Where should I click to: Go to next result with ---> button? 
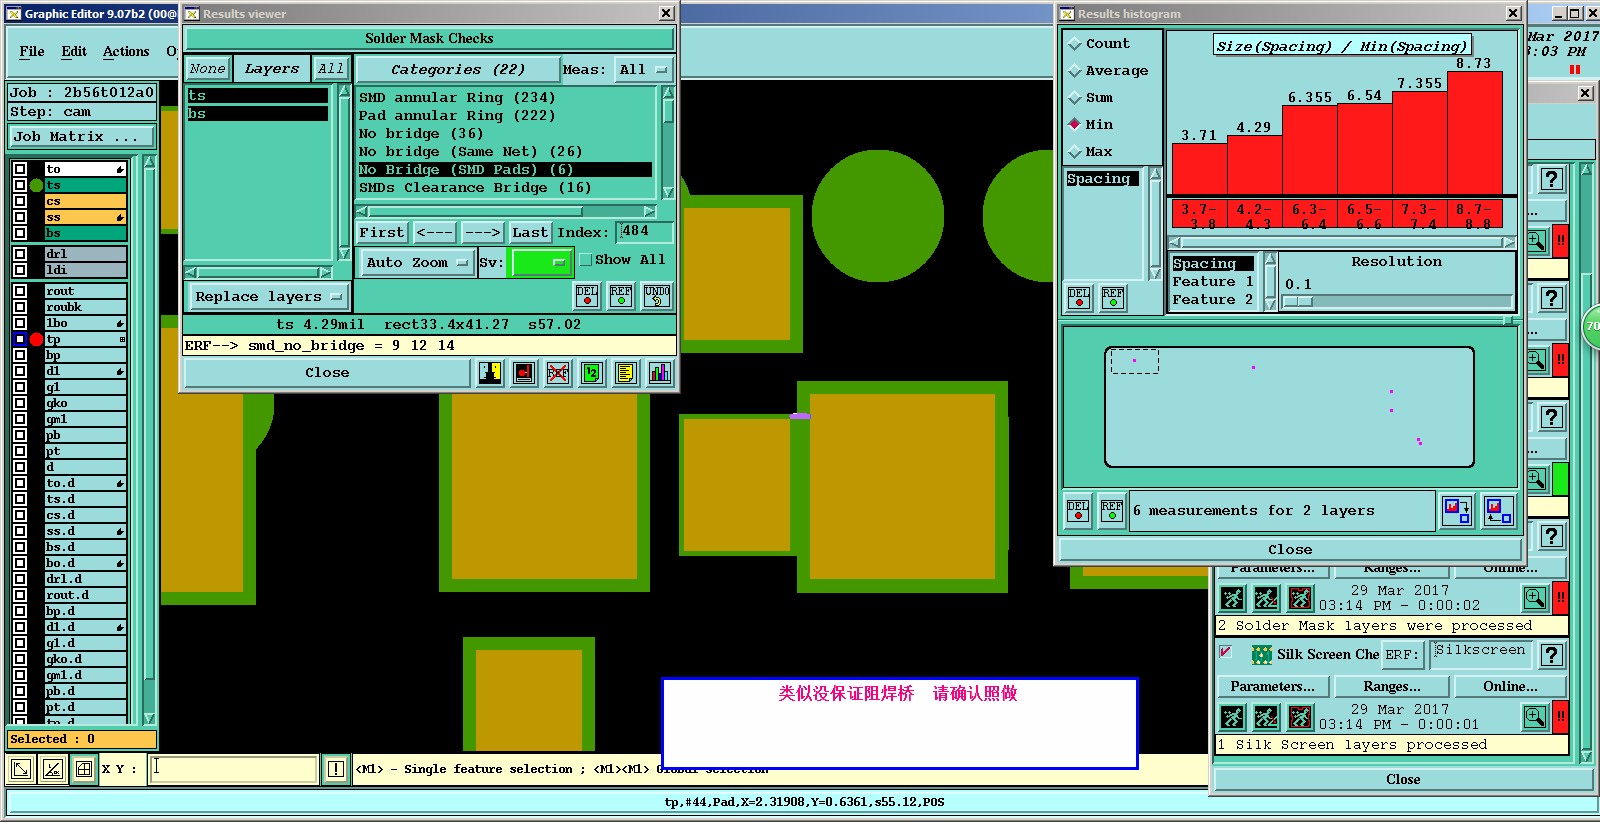483,233
